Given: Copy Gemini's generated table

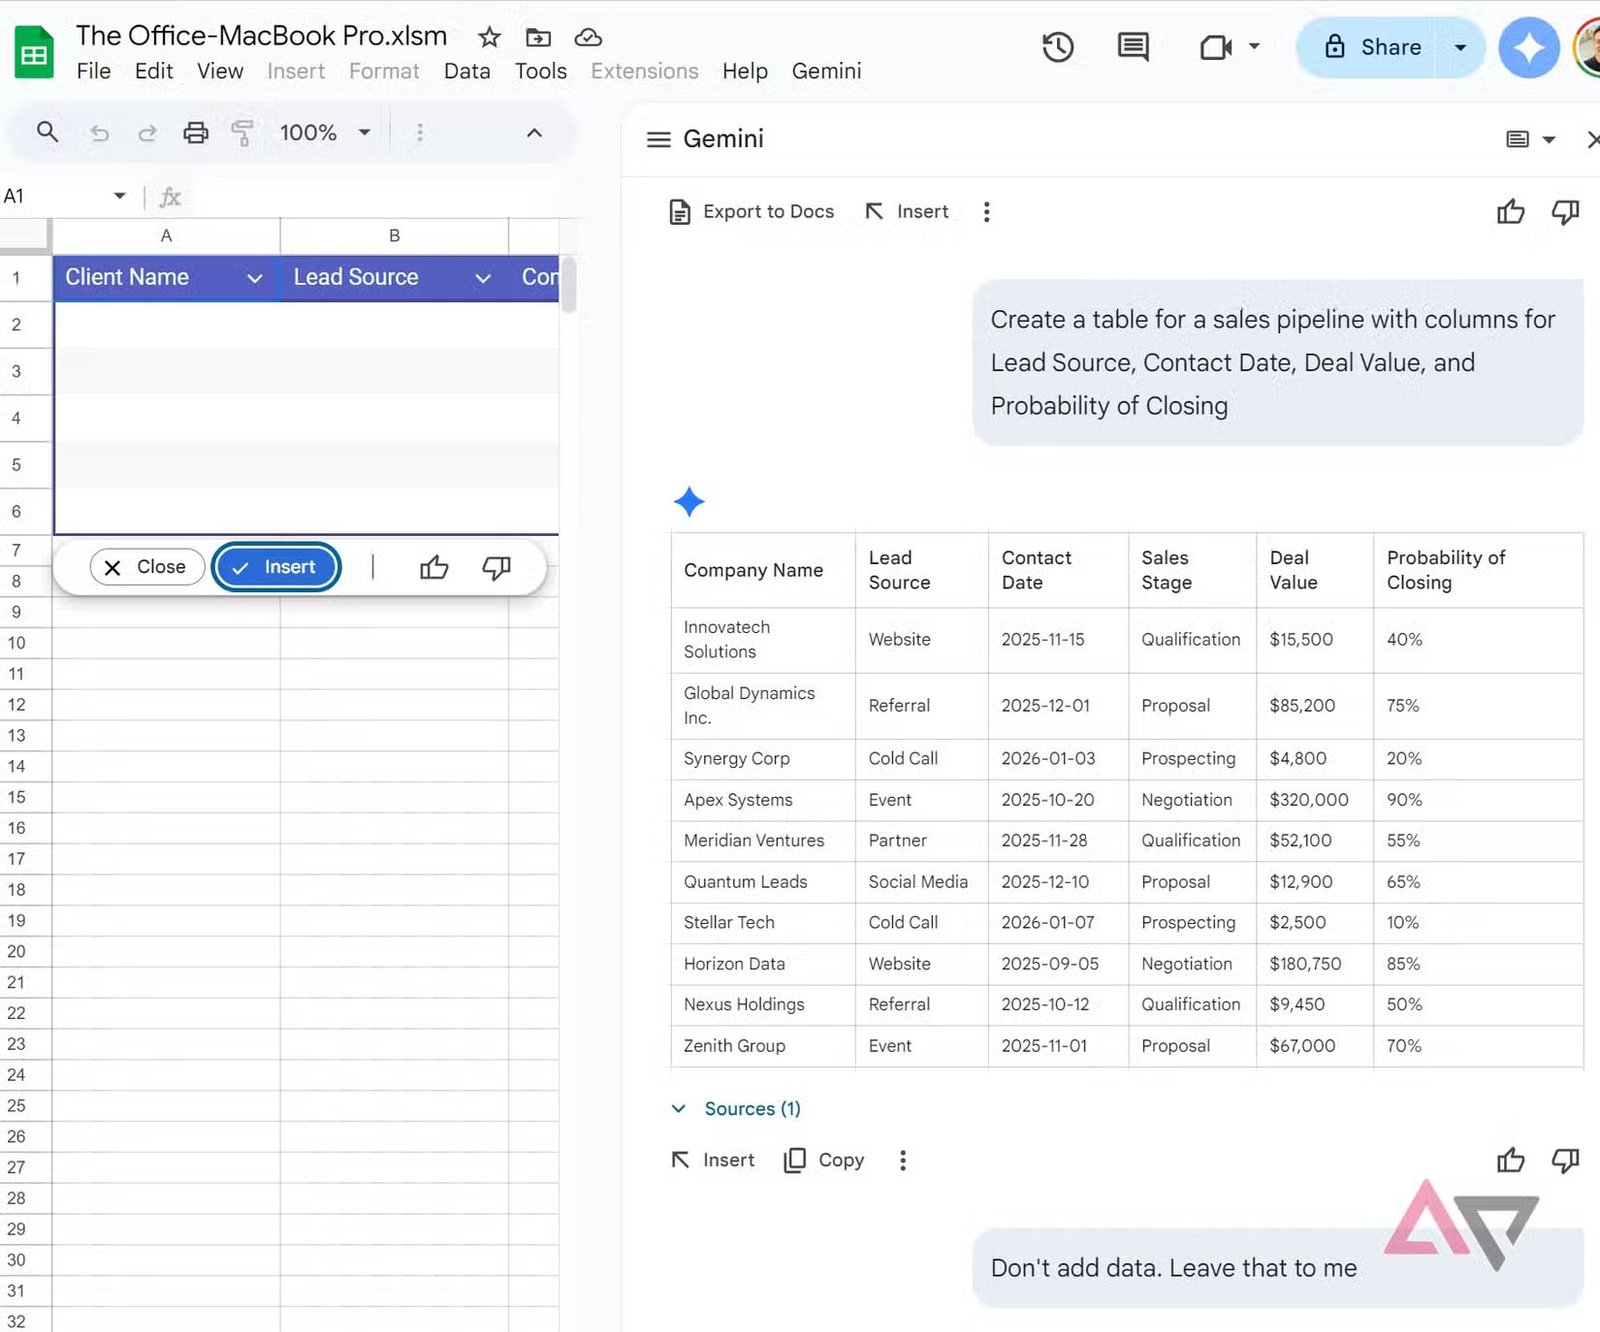Looking at the screenshot, I should tap(822, 1160).
